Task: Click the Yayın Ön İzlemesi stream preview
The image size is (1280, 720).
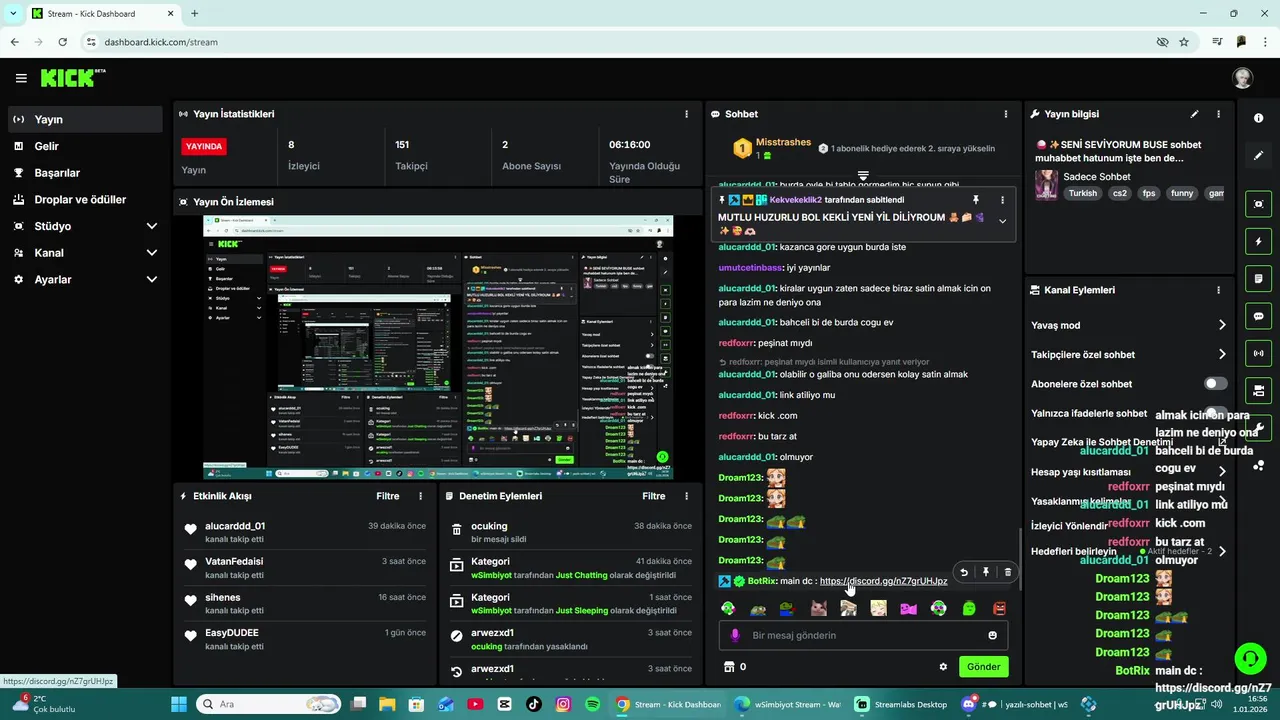Action: (438, 347)
